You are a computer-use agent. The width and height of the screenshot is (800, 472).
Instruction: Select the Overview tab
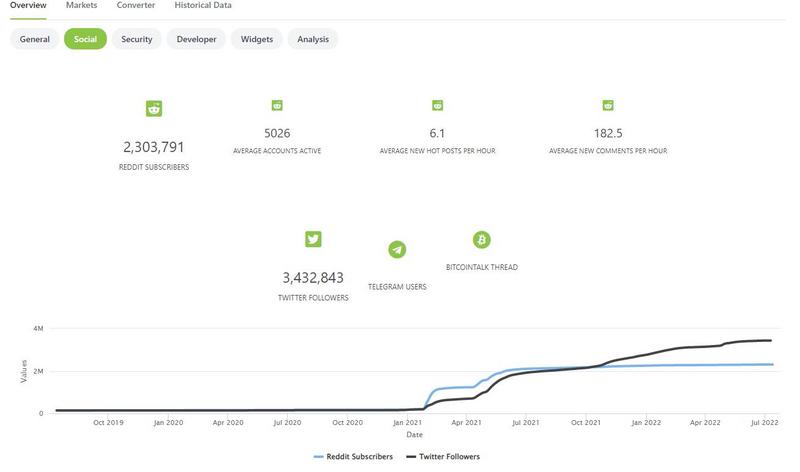(28, 6)
